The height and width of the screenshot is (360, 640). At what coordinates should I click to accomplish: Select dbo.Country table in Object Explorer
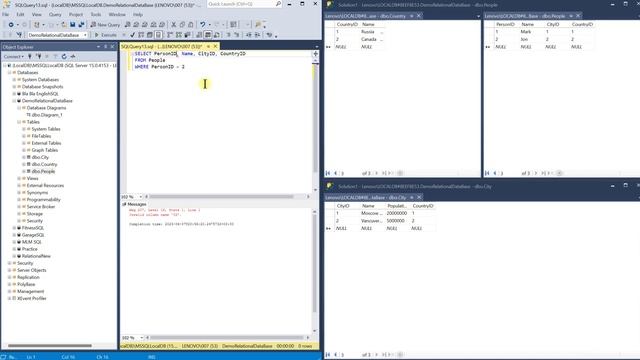click(x=44, y=164)
